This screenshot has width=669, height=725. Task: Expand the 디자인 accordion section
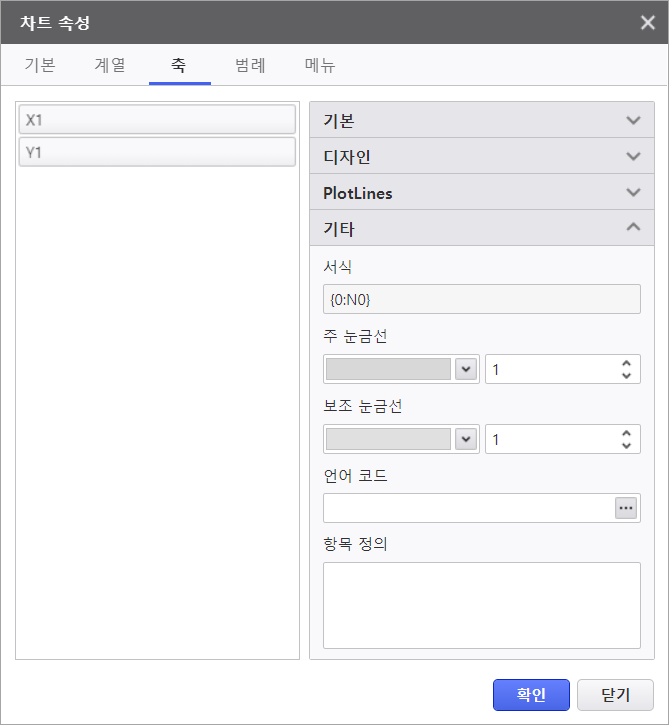click(x=481, y=157)
